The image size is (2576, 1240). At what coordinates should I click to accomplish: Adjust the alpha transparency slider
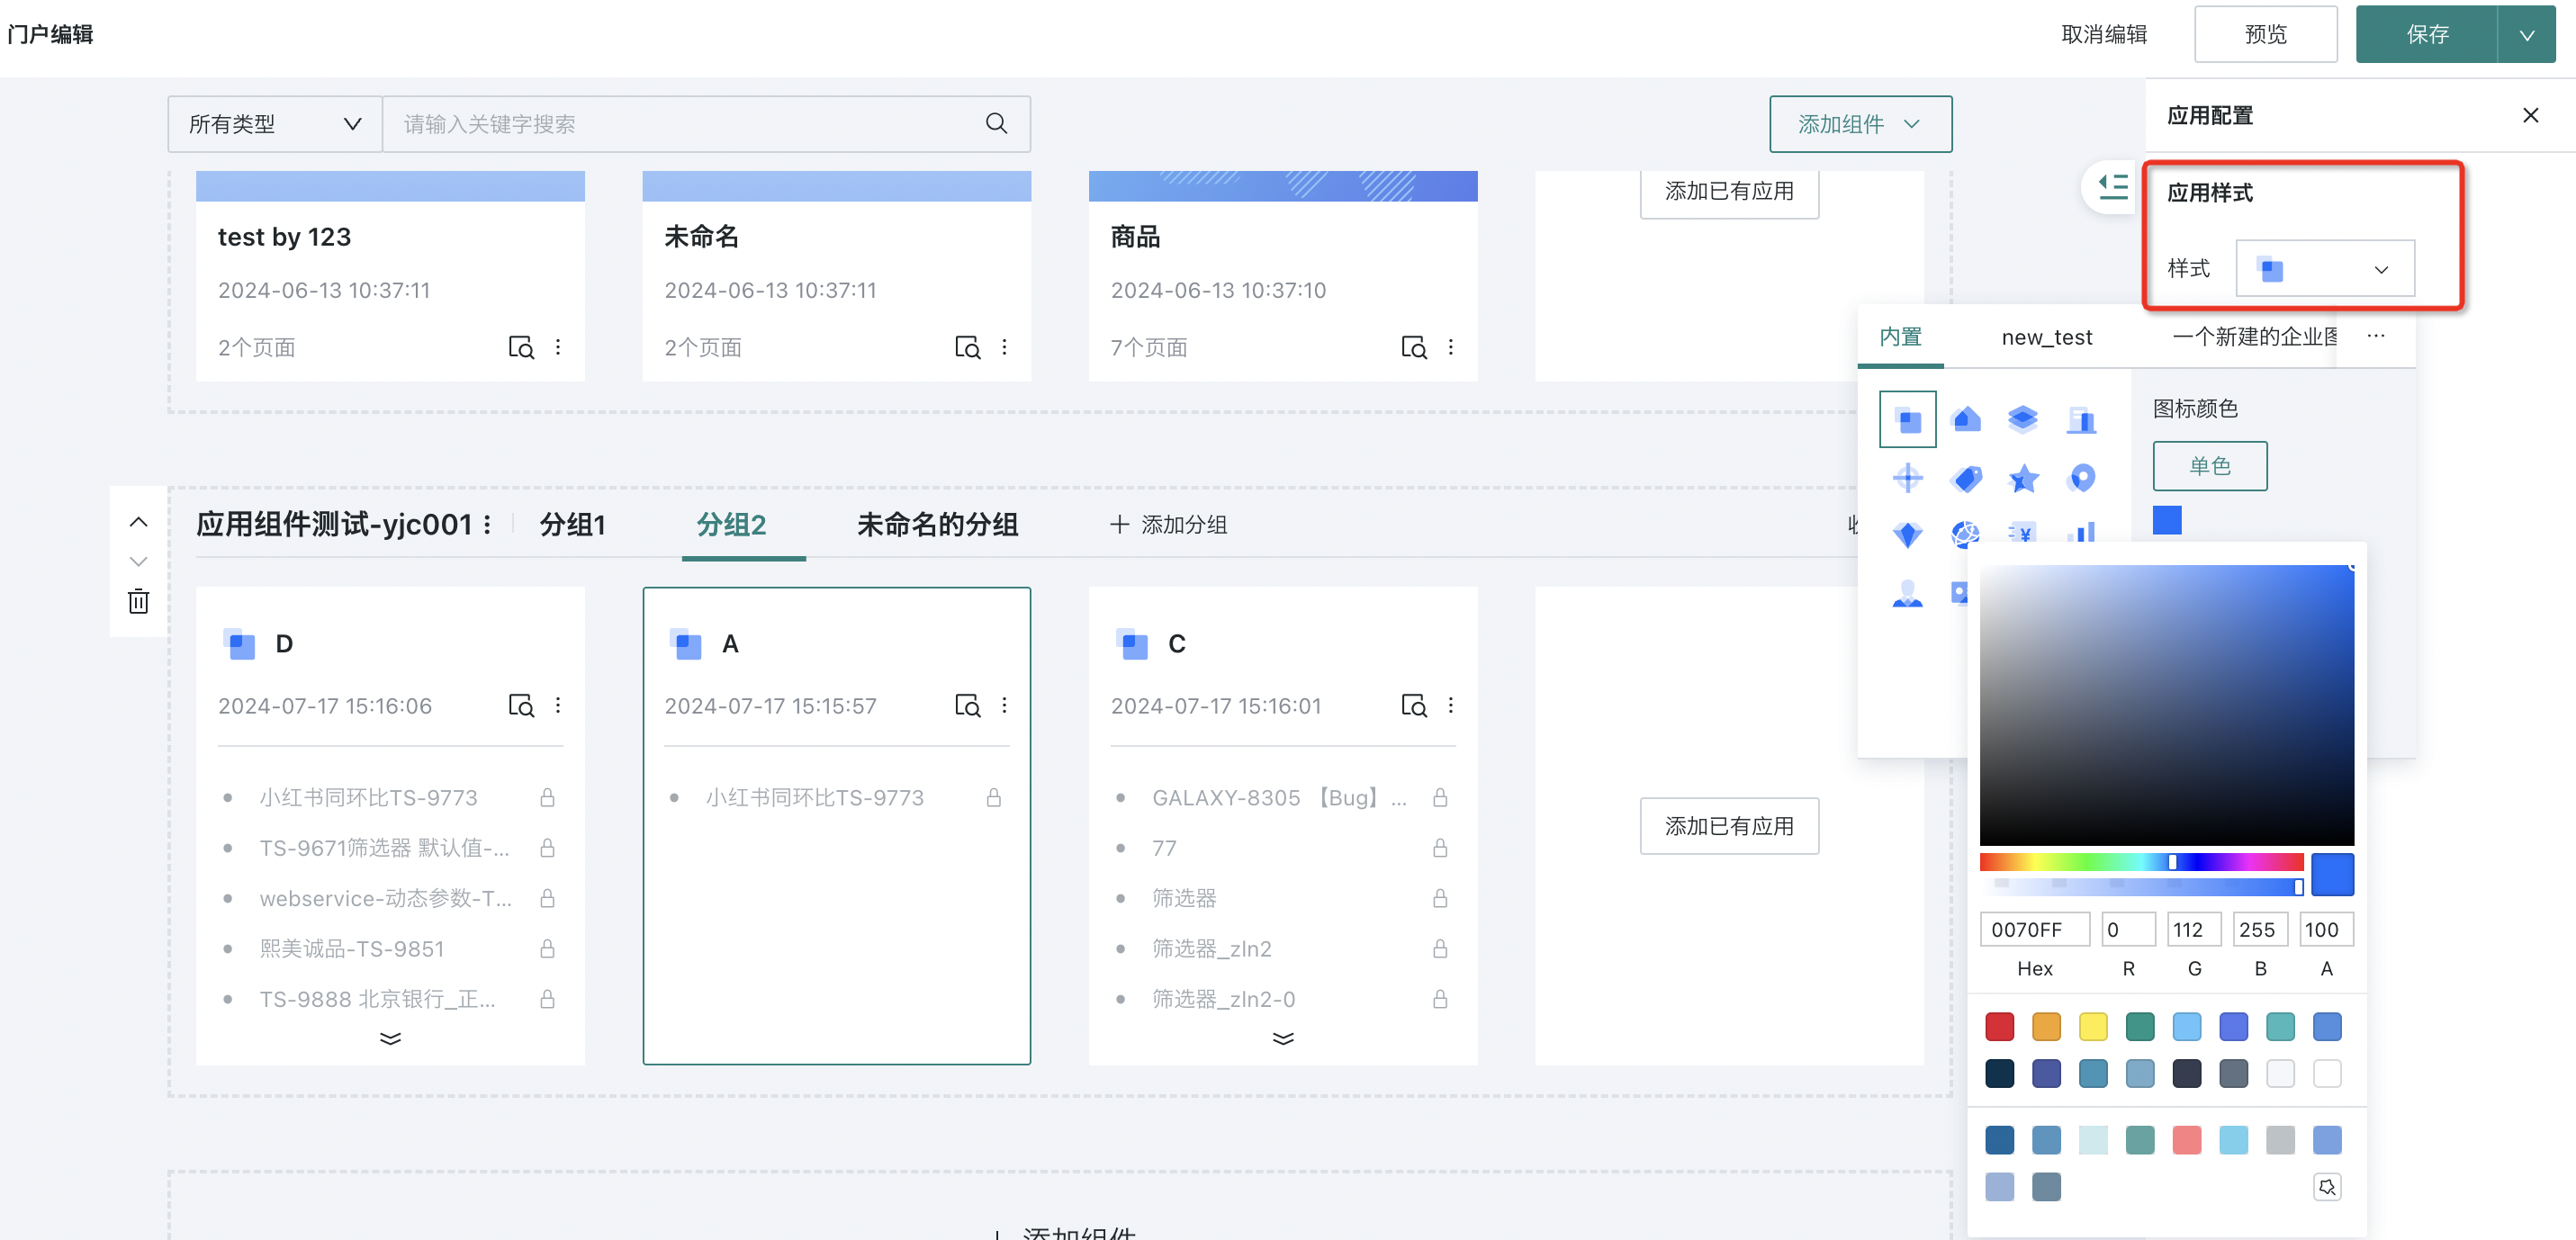(2141, 886)
